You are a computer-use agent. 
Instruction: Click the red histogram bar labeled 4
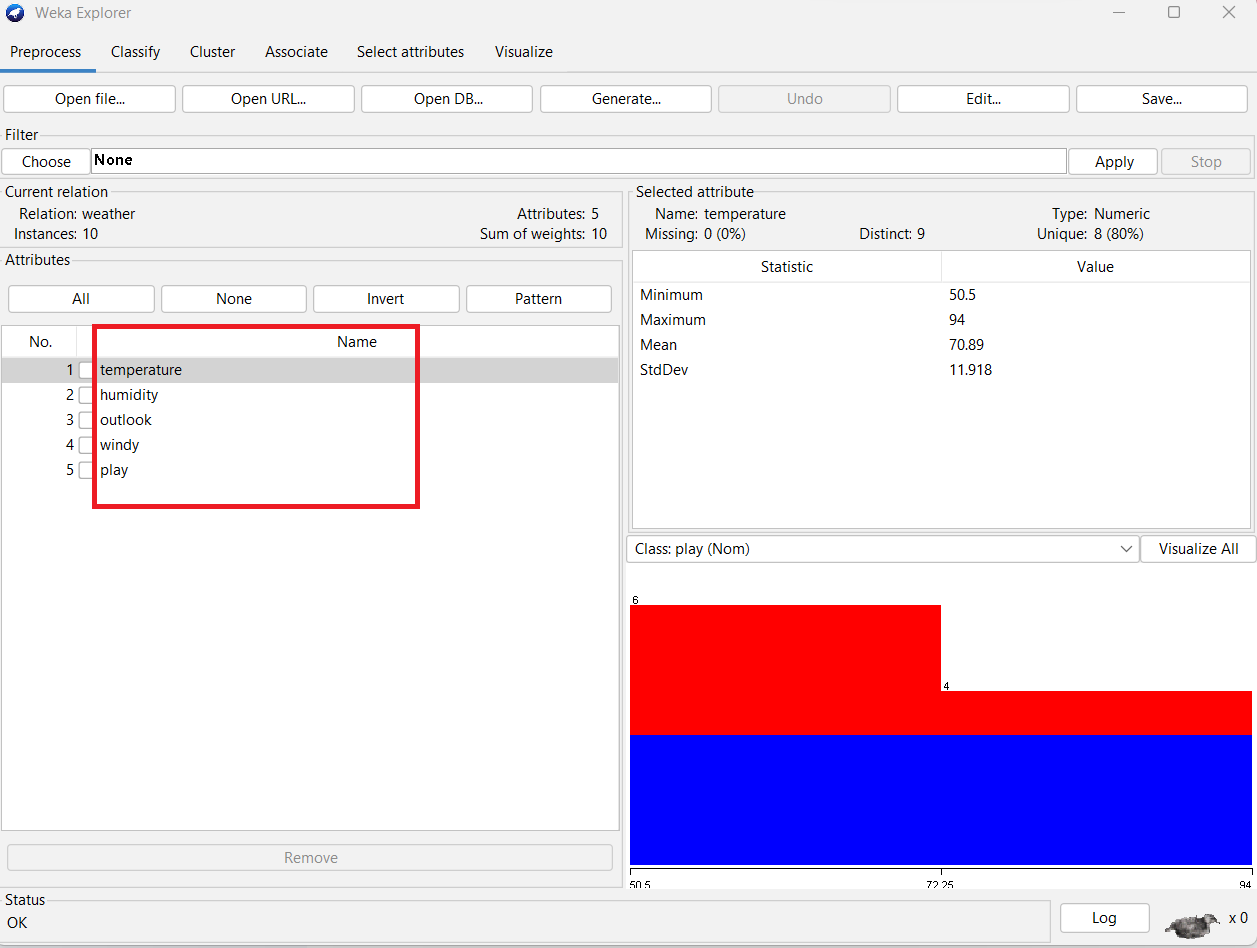[x=1096, y=713]
